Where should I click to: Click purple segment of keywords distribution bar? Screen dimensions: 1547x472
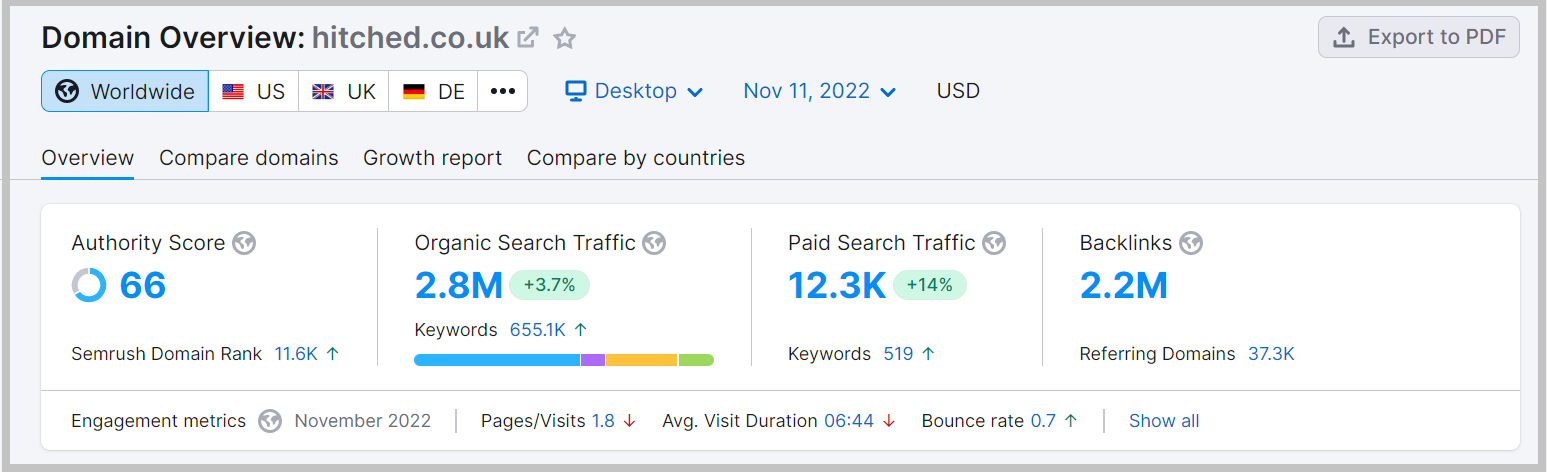click(x=593, y=360)
